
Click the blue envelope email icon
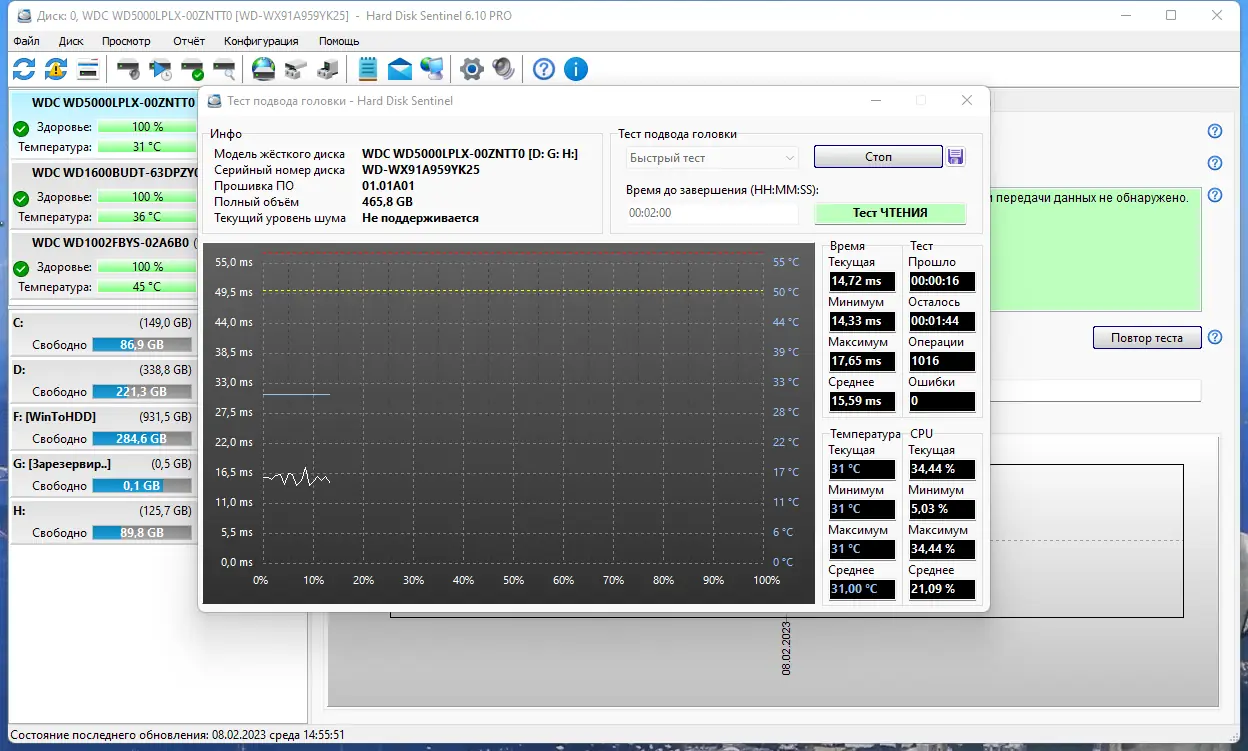click(400, 69)
